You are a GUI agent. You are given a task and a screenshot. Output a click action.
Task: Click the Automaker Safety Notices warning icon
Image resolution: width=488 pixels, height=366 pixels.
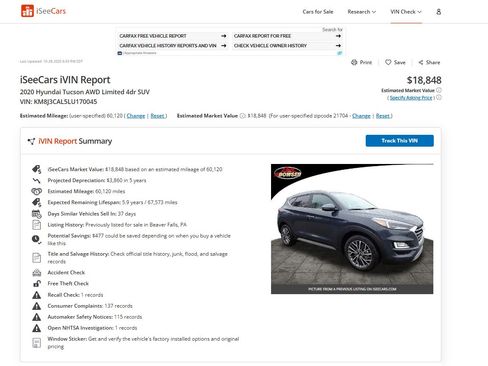pyautogui.click(x=37, y=317)
